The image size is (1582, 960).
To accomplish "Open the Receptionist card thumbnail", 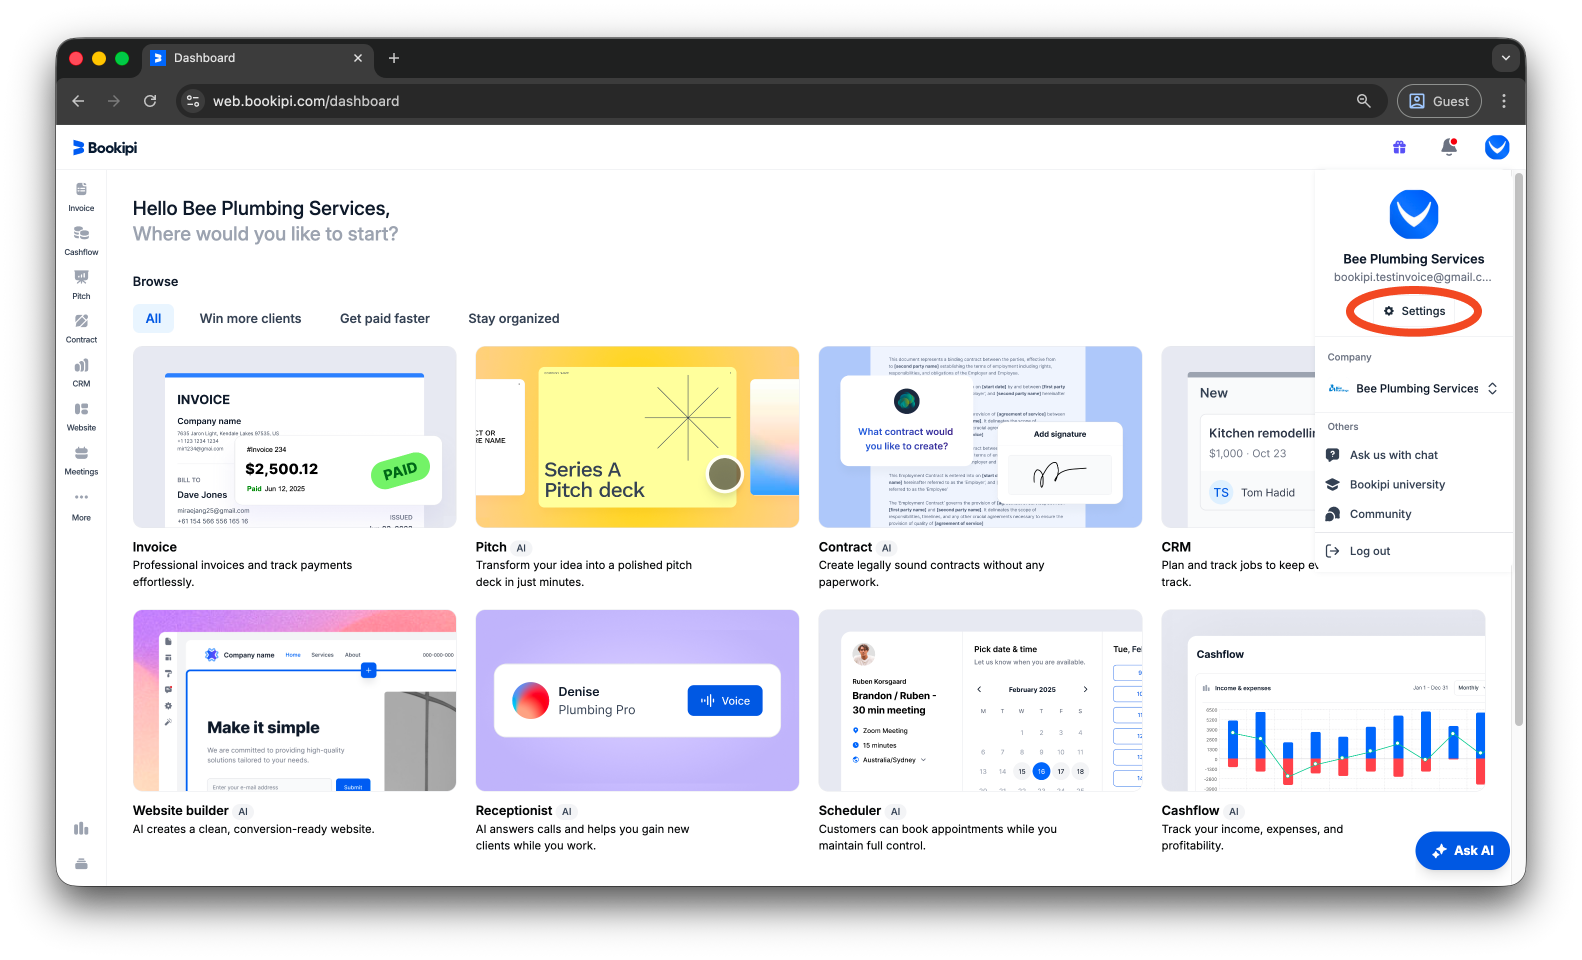I will pos(637,700).
